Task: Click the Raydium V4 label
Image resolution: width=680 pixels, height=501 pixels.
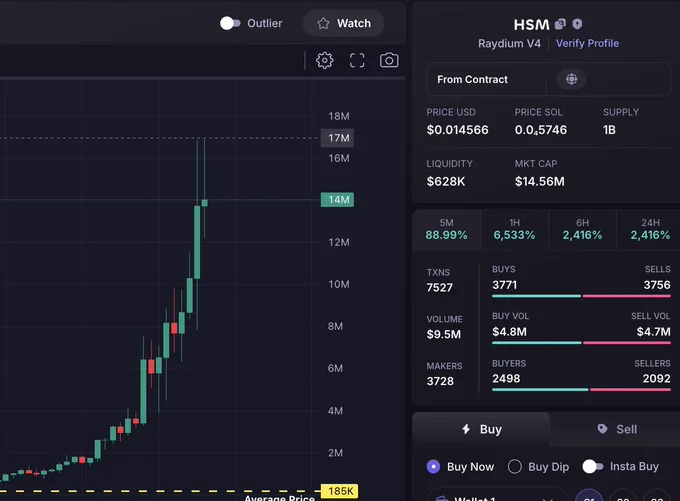Action: coord(509,43)
